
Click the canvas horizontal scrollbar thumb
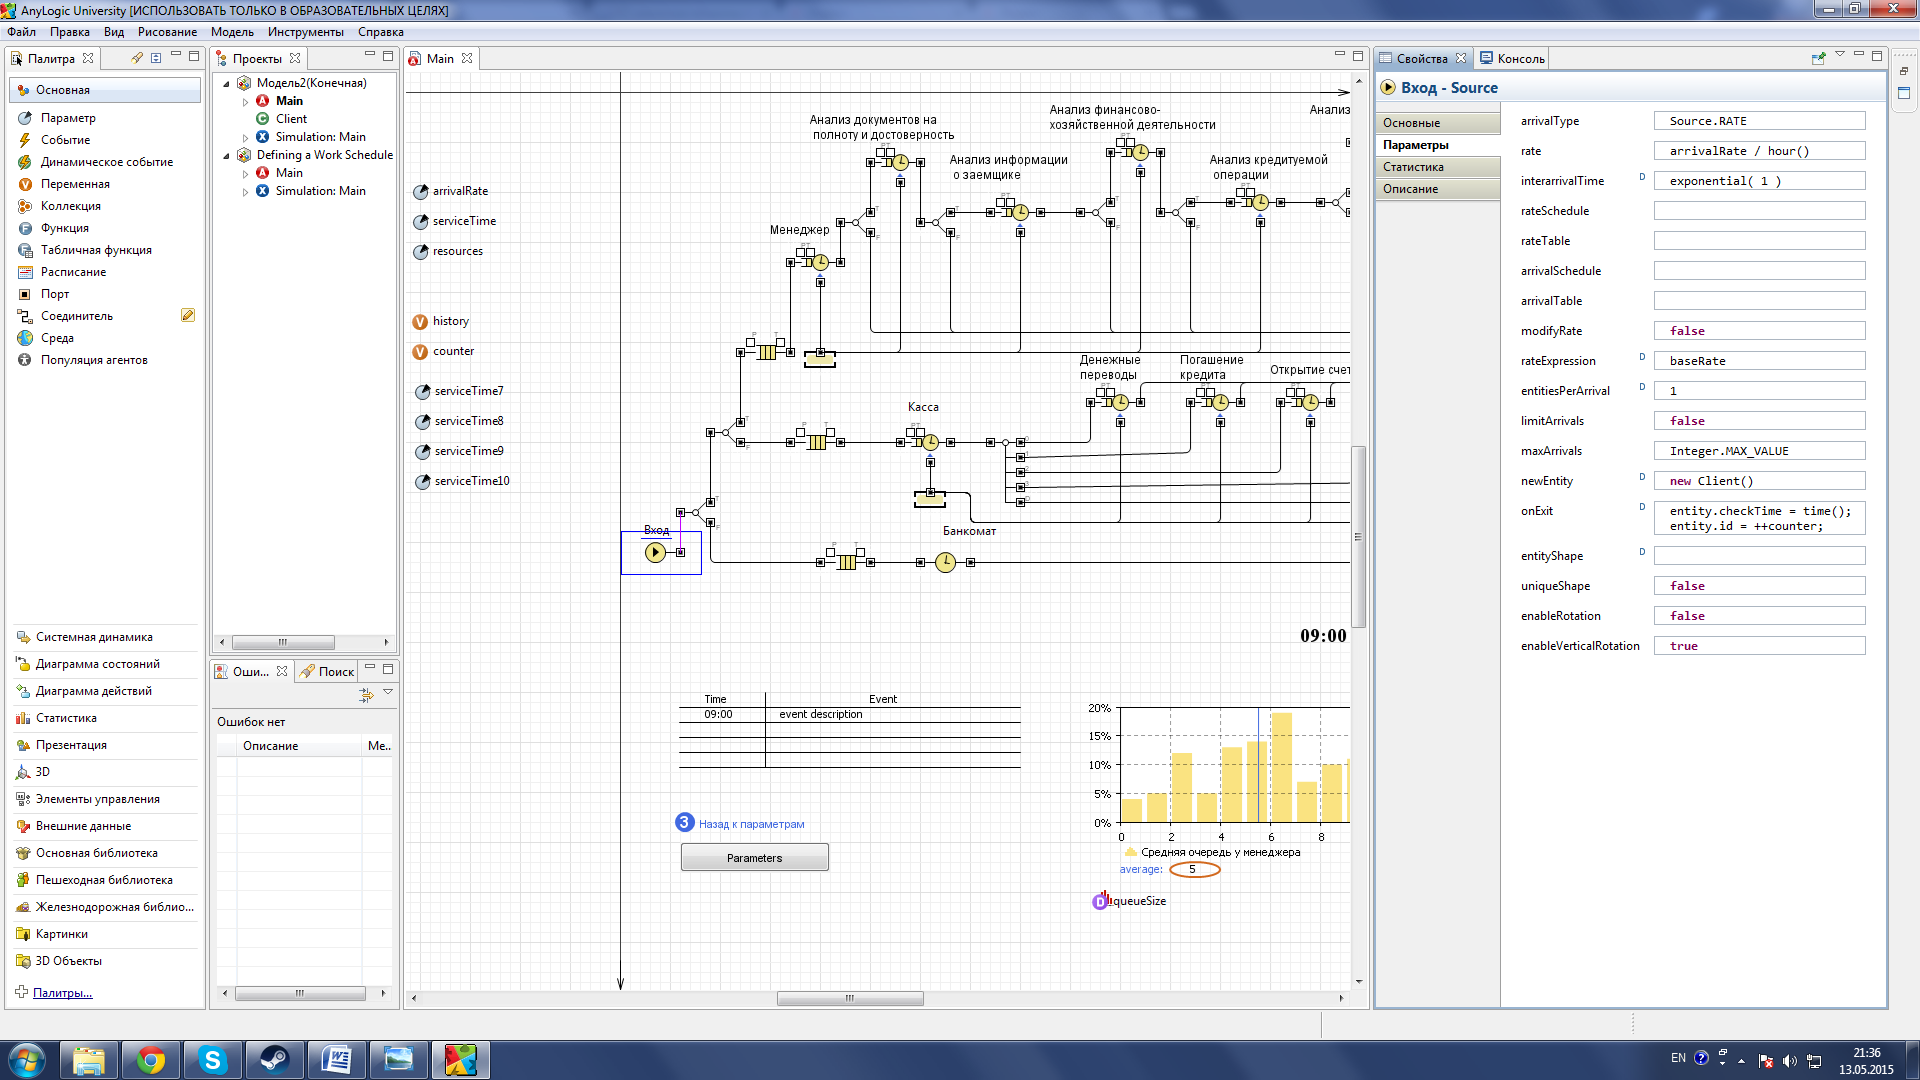(850, 998)
